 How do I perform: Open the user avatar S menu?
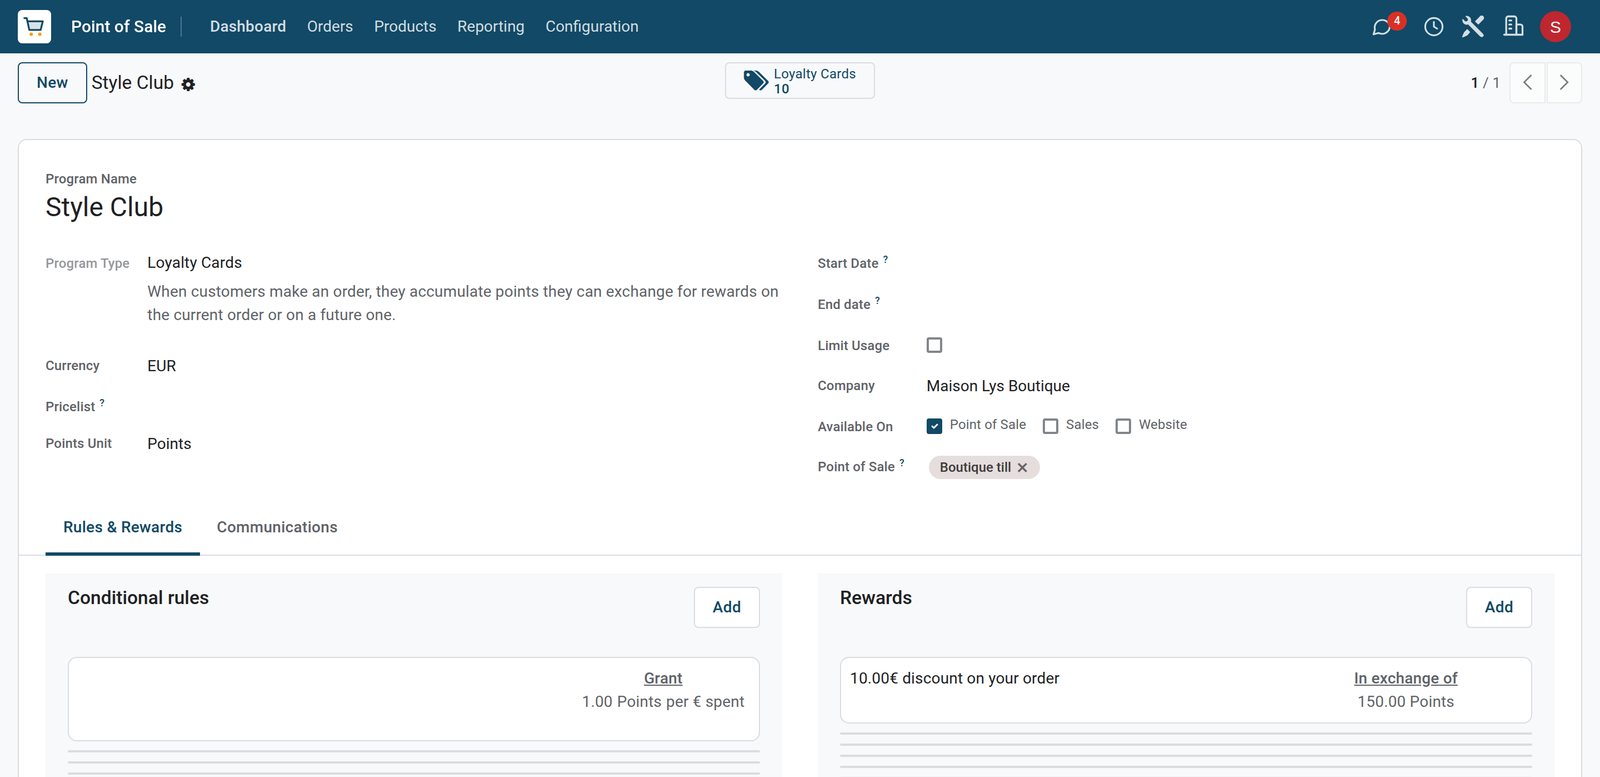[x=1555, y=27]
